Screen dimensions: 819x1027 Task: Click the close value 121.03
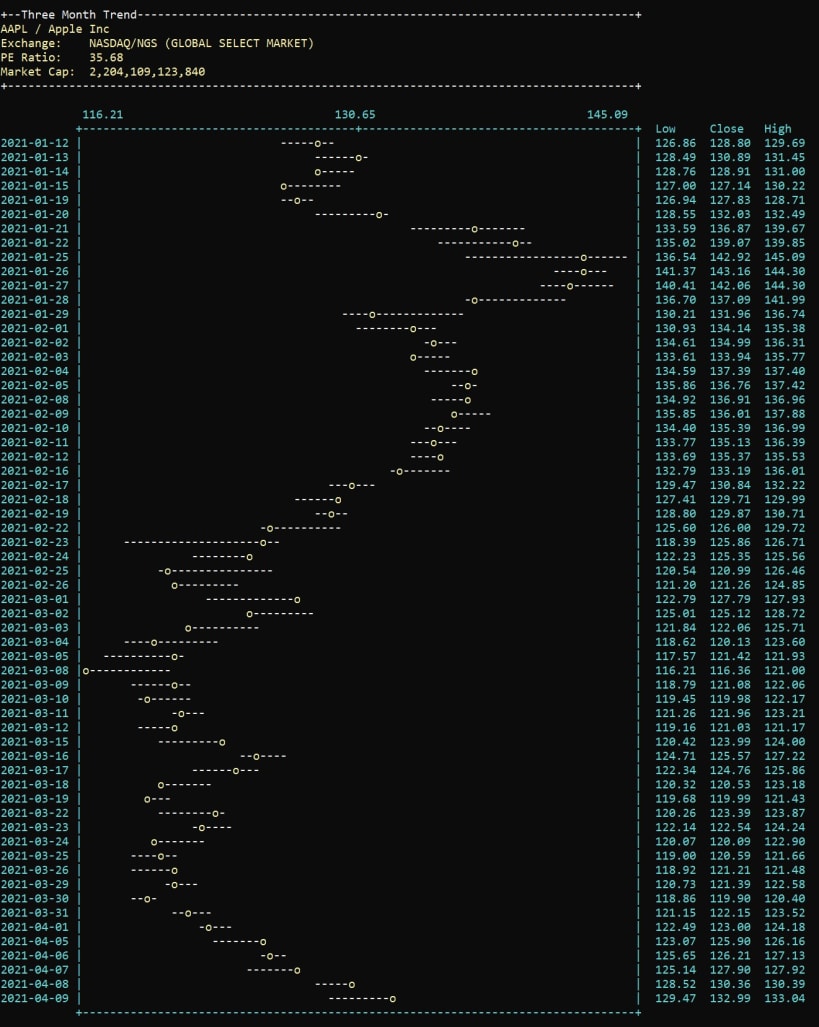point(730,728)
